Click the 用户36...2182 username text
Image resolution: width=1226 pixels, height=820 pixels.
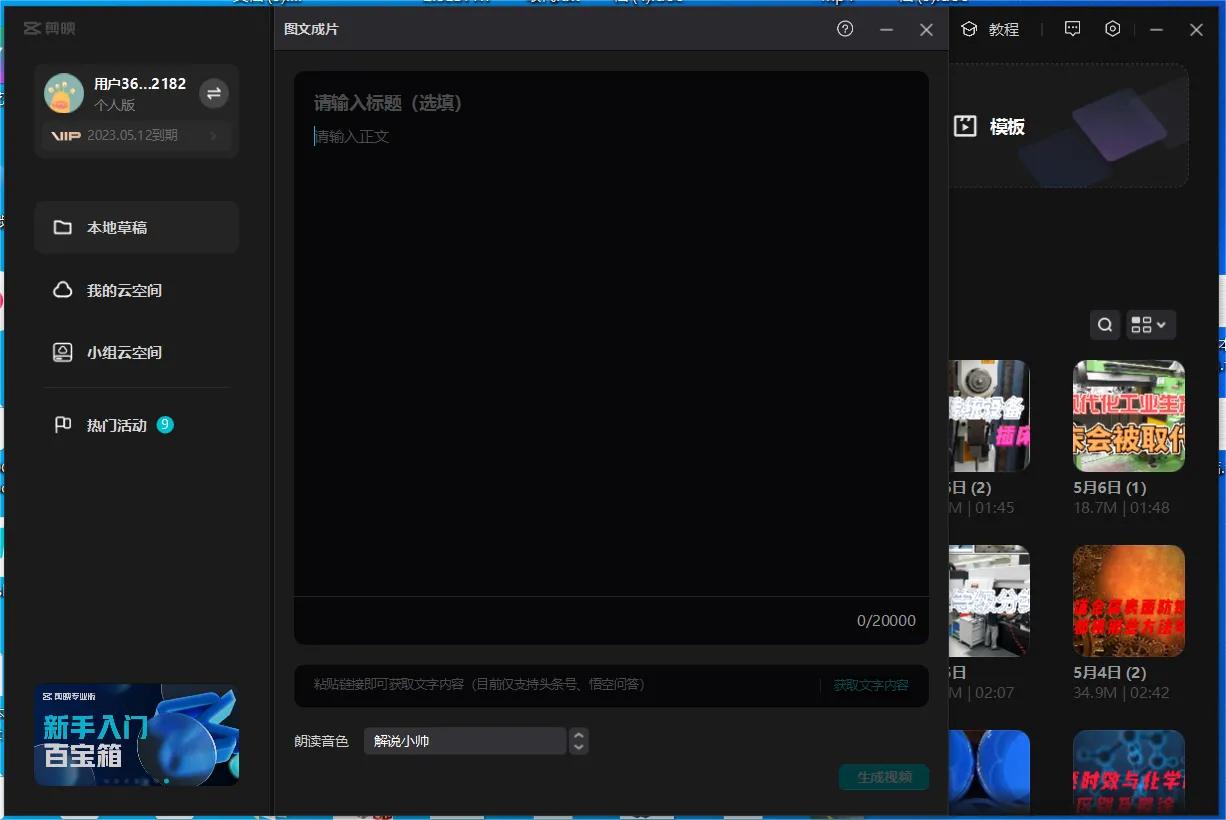(x=140, y=84)
